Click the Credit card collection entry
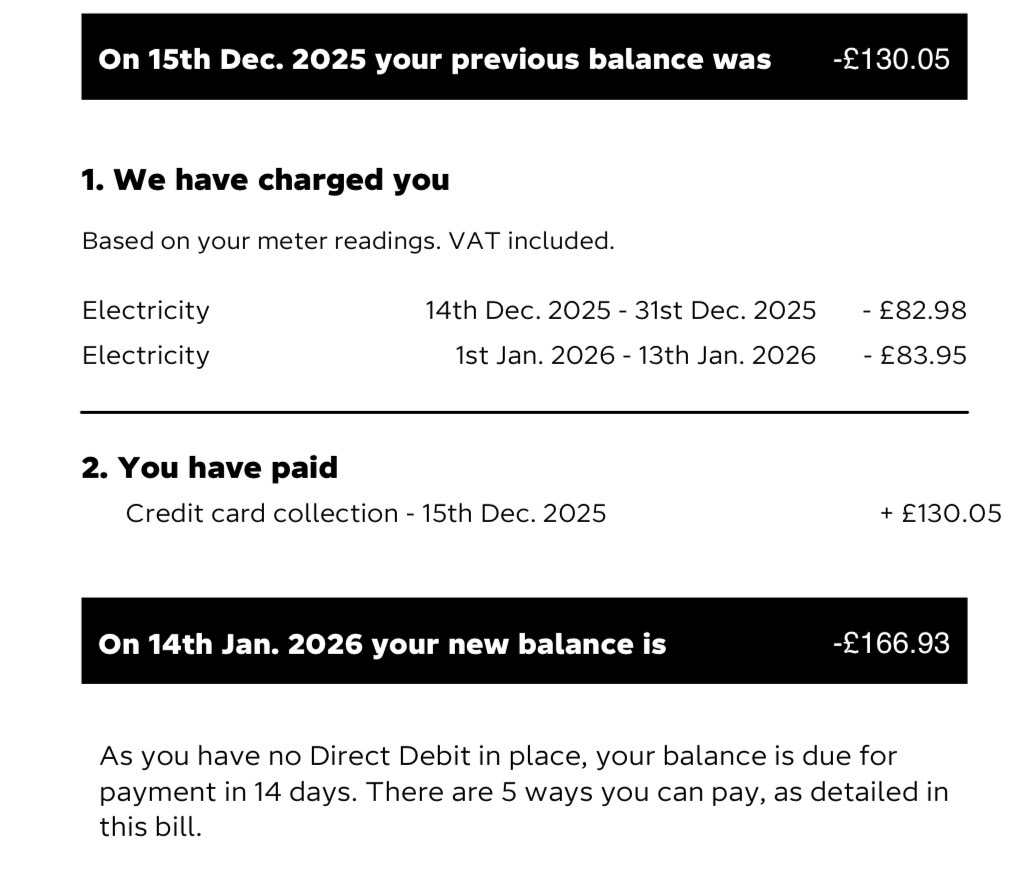1023x892 pixels. [x=365, y=513]
